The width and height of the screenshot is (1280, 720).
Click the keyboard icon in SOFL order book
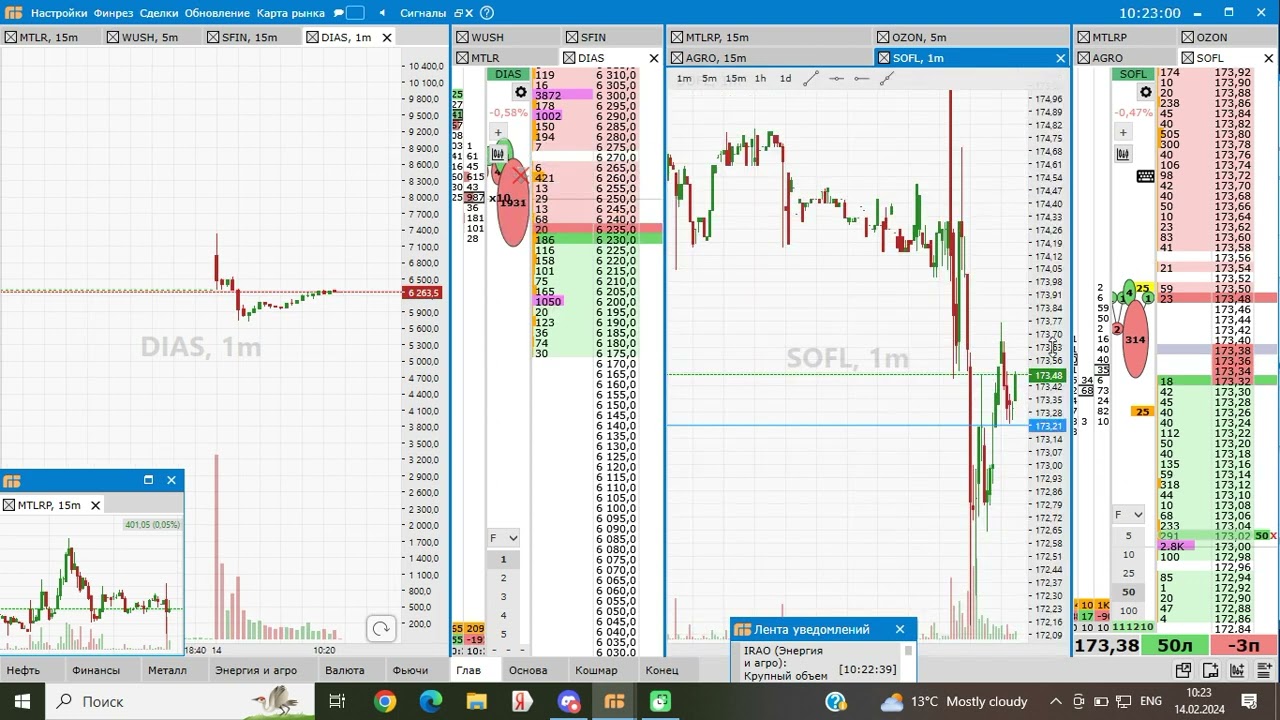tap(1145, 176)
